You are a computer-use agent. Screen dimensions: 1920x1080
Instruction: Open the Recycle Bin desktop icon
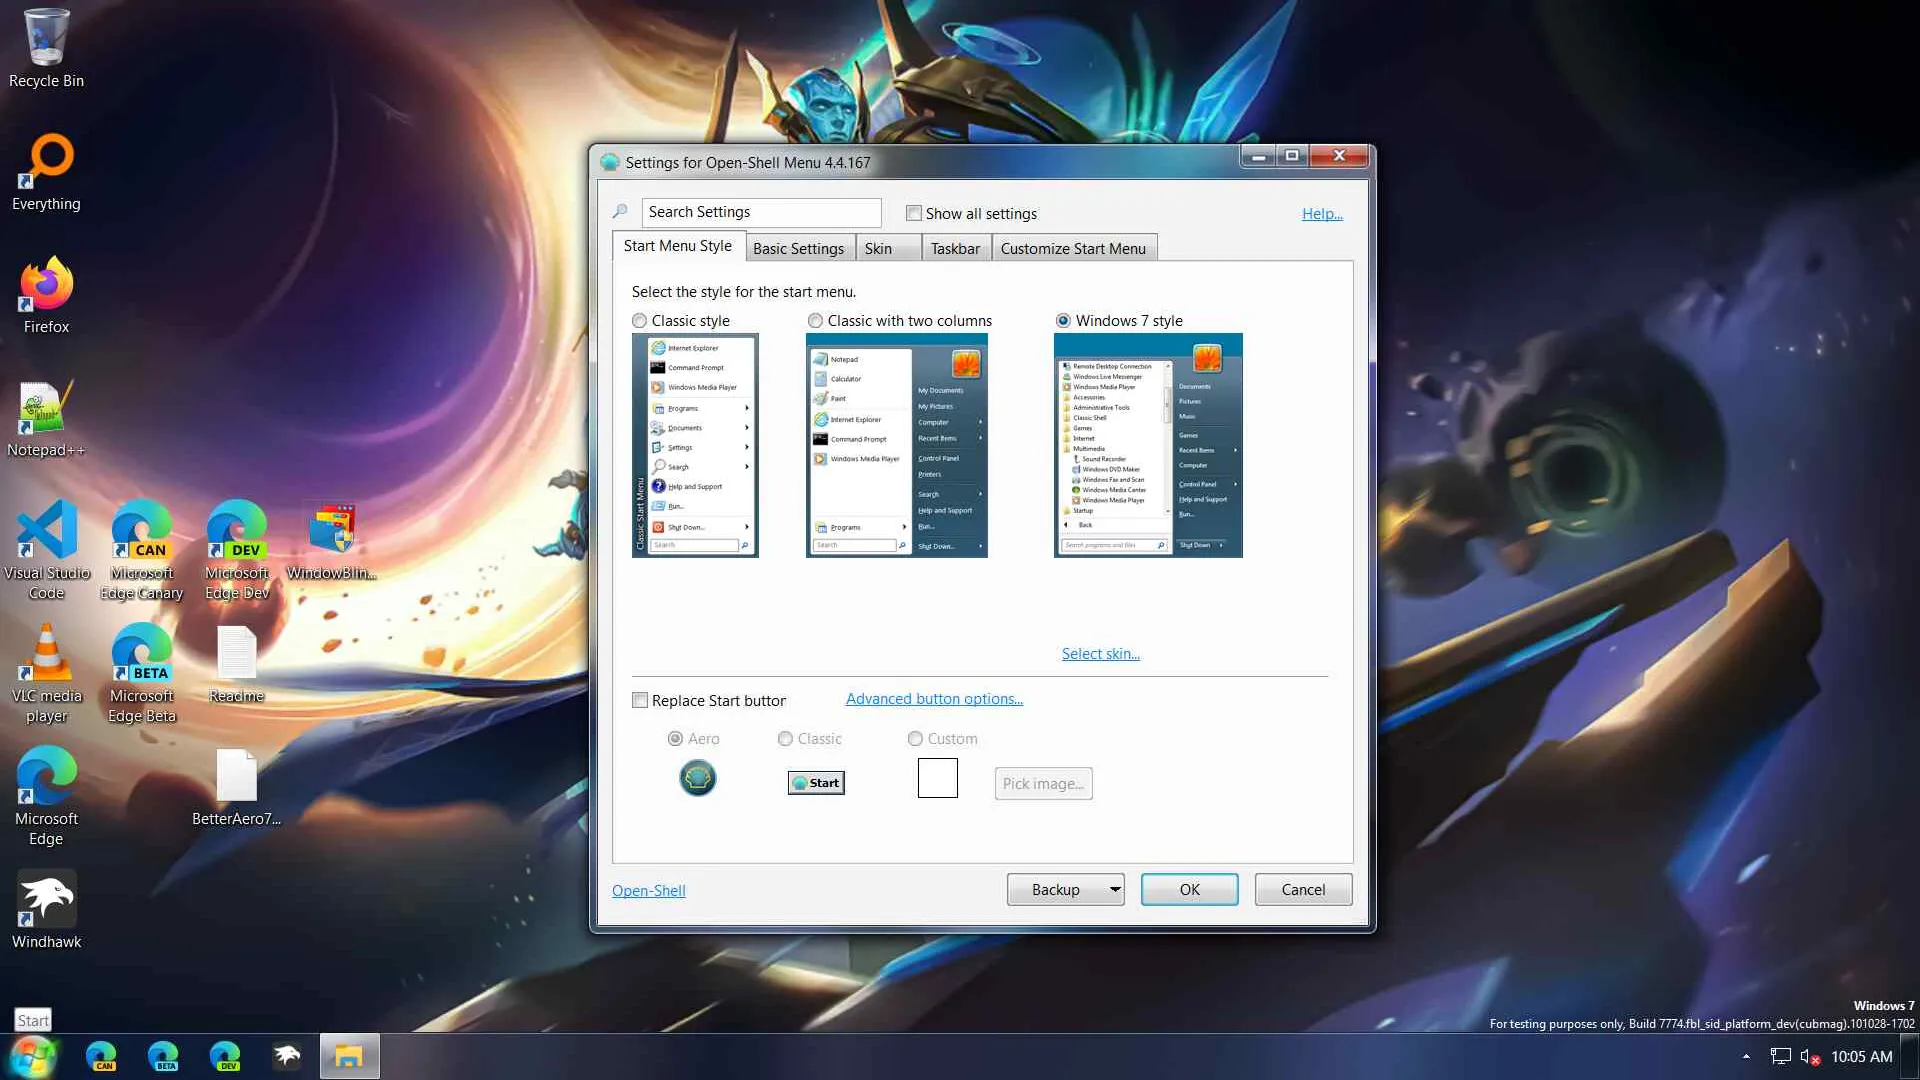pyautogui.click(x=46, y=40)
